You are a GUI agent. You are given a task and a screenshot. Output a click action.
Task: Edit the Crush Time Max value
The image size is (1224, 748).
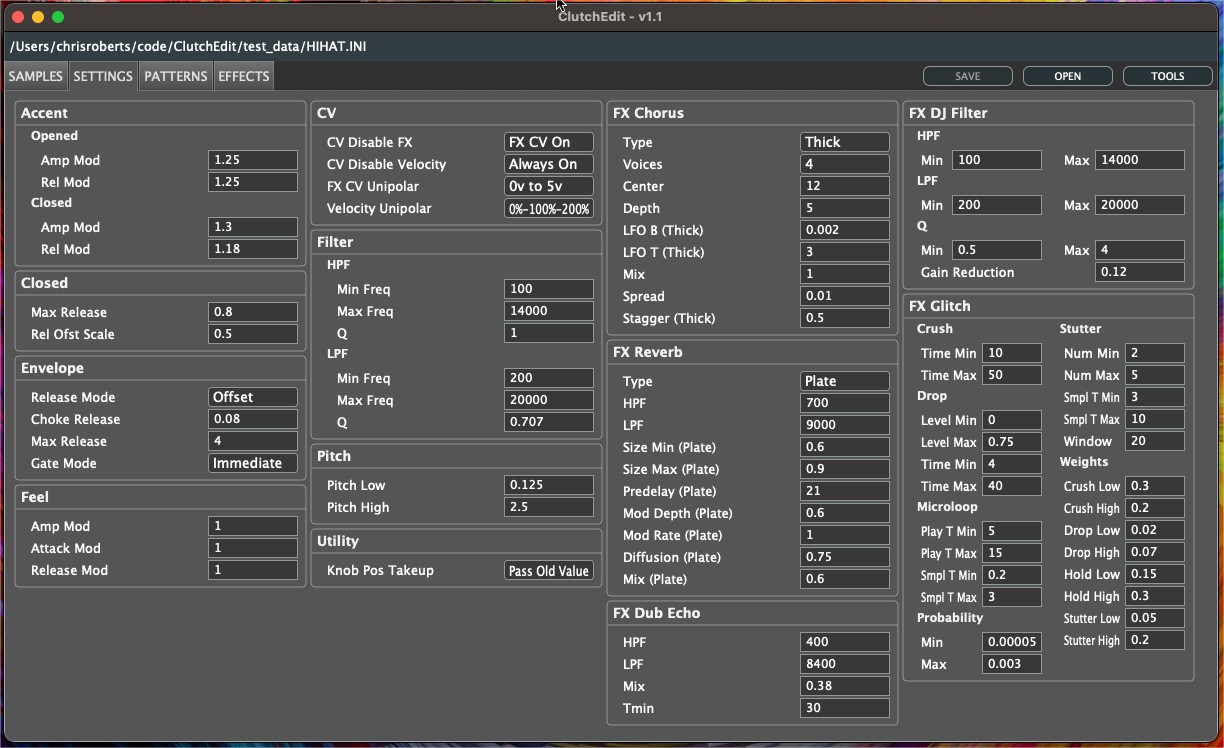point(1012,375)
